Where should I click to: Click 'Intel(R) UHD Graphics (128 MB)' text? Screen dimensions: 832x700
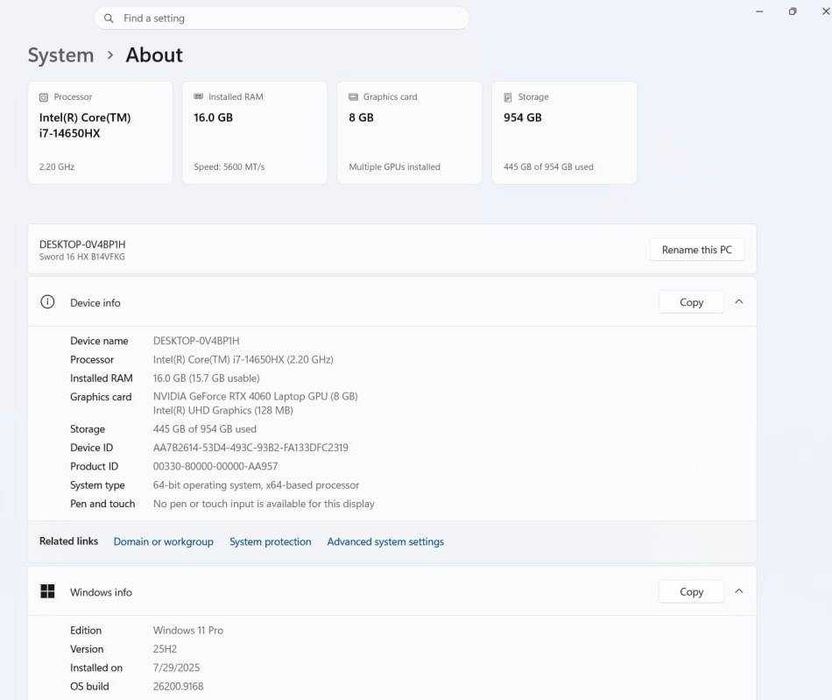pyautogui.click(x=223, y=410)
